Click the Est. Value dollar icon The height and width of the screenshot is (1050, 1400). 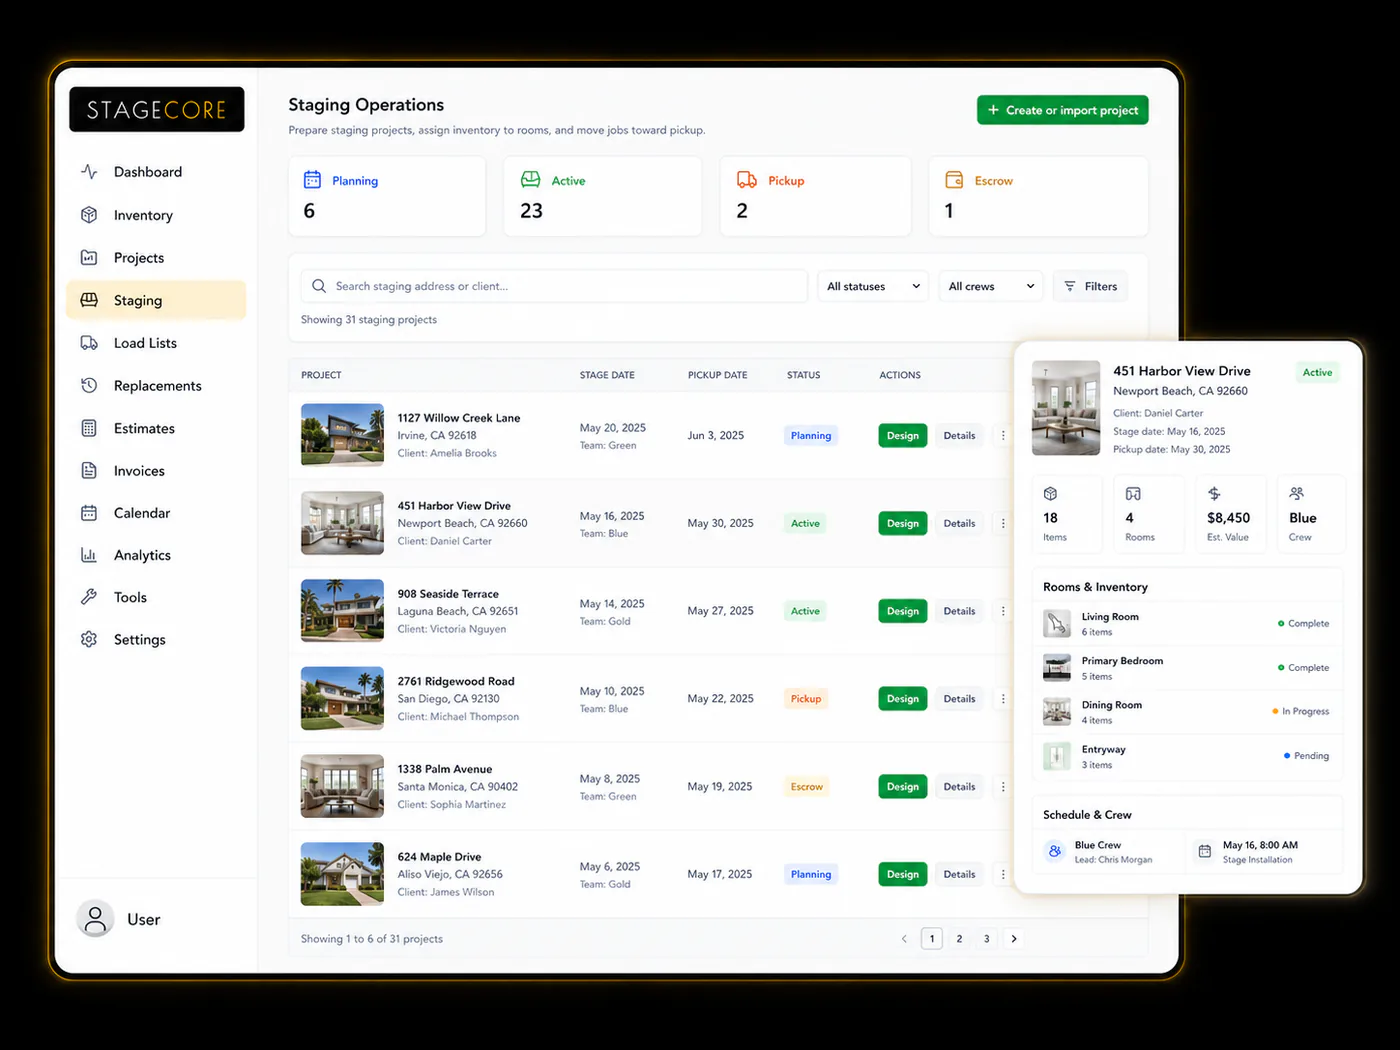pyautogui.click(x=1214, y=494)
